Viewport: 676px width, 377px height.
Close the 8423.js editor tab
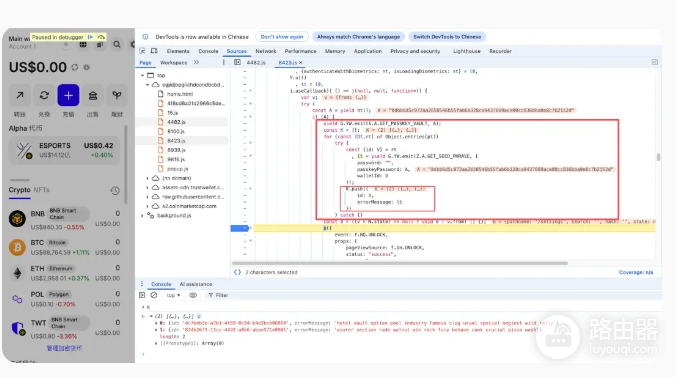click(x=300, y=63)
